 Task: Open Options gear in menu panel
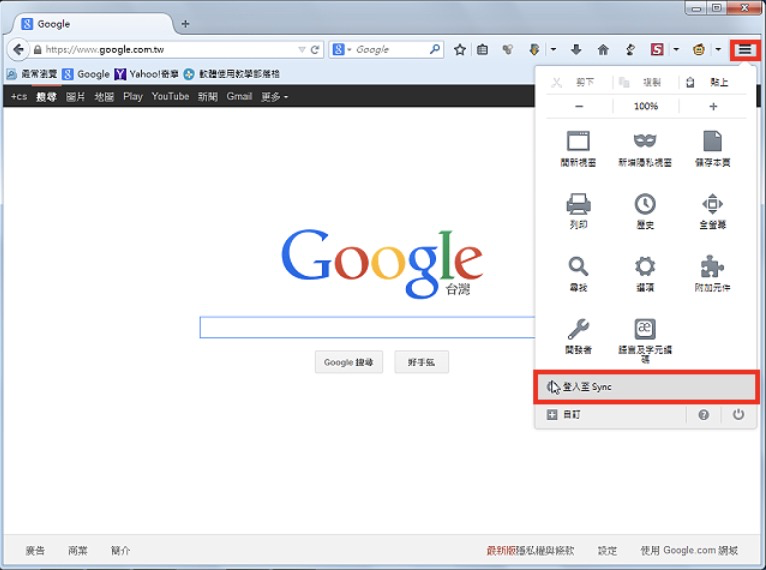[x=645, y=274]
